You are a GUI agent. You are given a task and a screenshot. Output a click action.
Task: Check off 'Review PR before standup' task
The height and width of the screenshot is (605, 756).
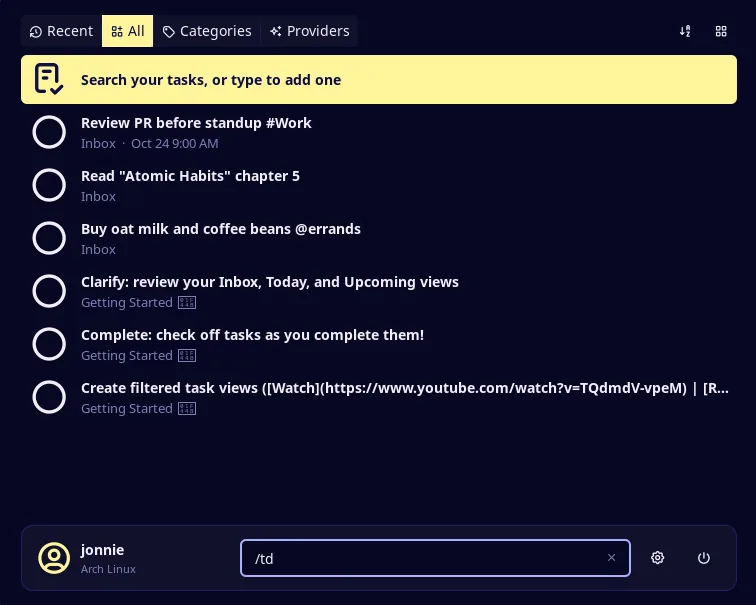49,132
